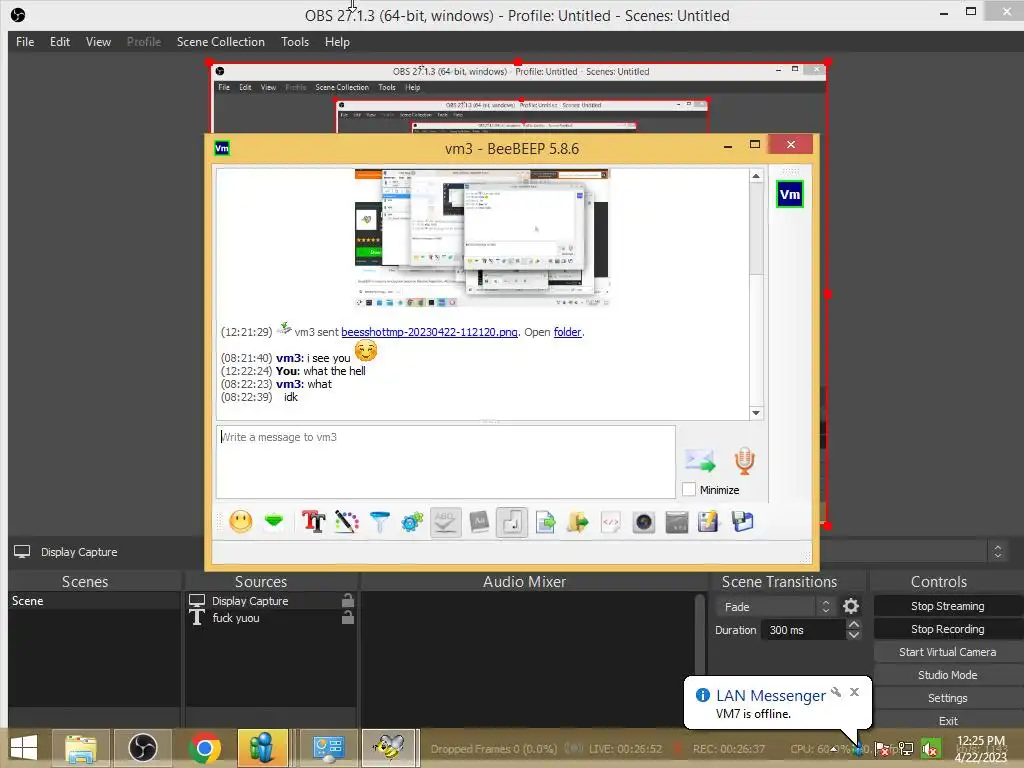Click the taskbar clock showing 12:25 PM
1024x768 pixels.
981,748
